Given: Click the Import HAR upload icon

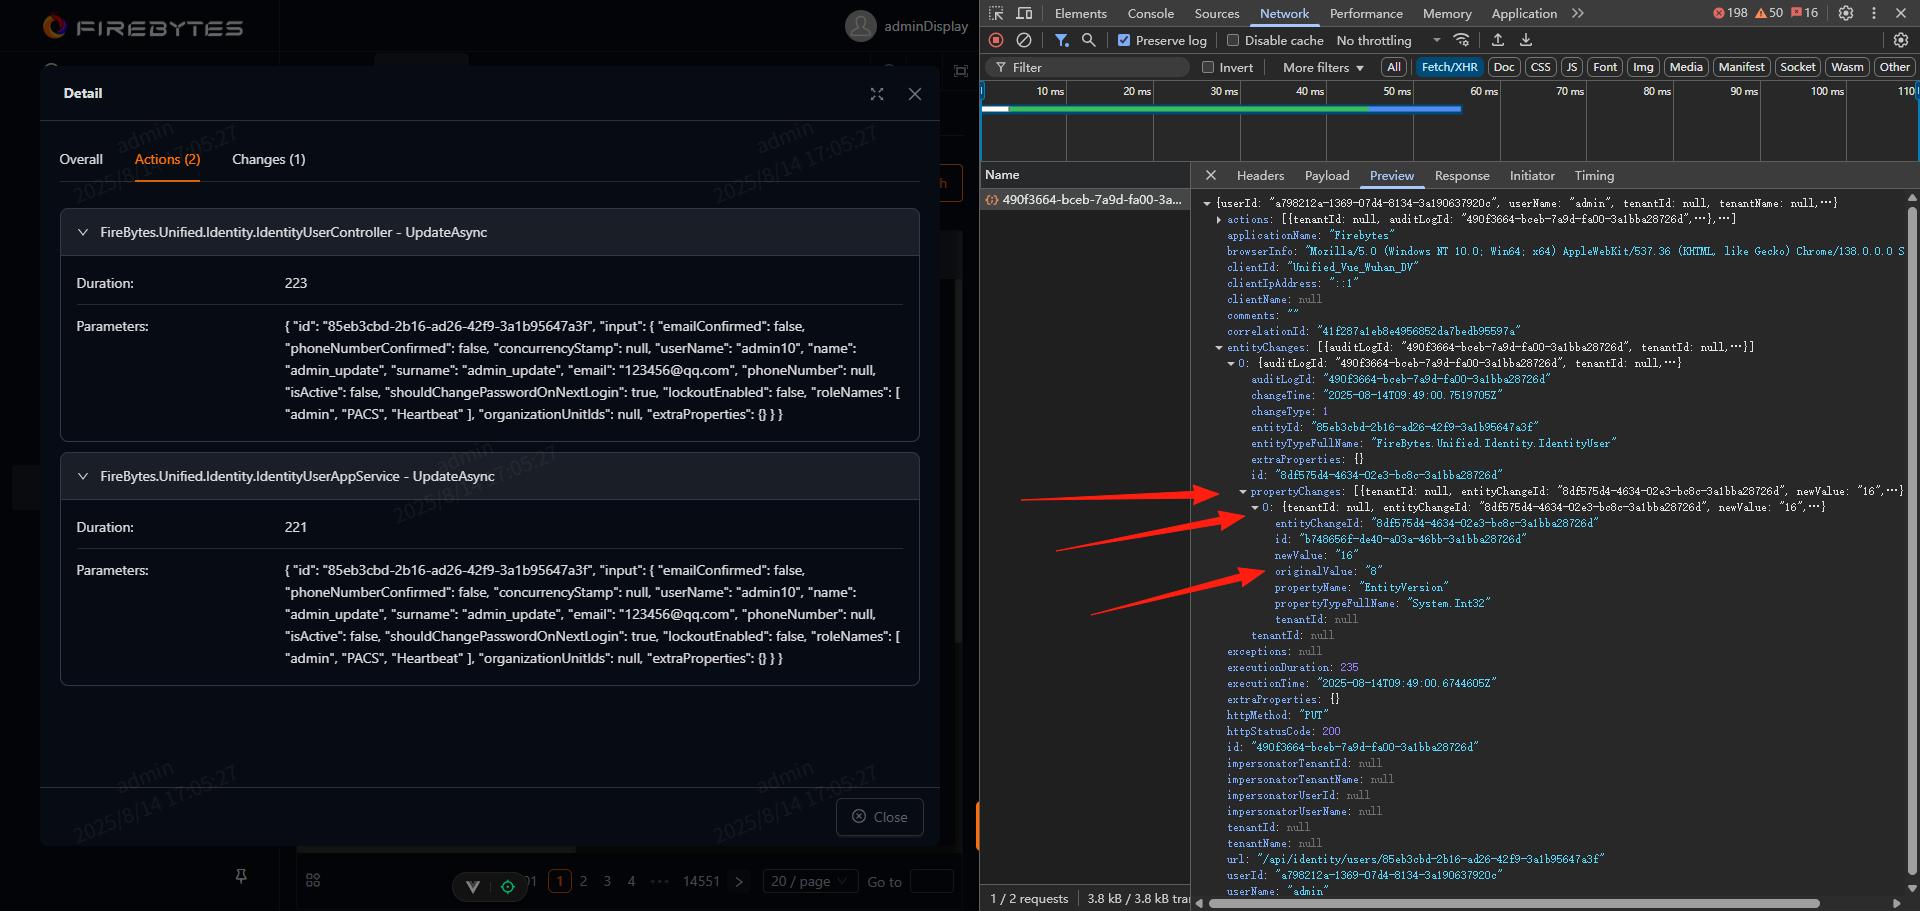Looking at the screenshot, I should click(x=1498, y=40).
